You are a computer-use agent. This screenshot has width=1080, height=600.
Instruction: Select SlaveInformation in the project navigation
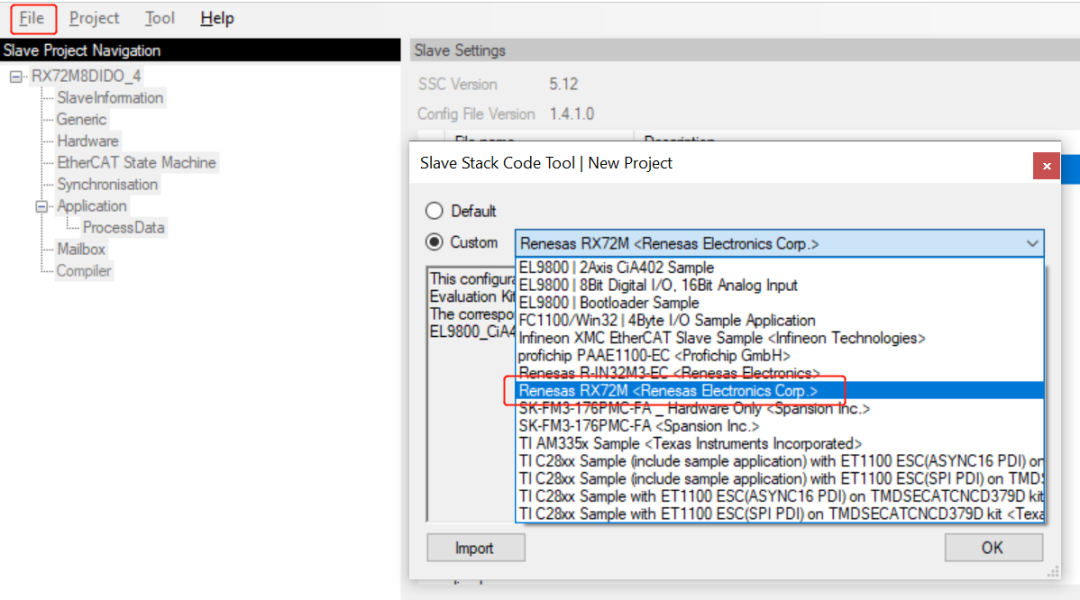pos(110,97)
